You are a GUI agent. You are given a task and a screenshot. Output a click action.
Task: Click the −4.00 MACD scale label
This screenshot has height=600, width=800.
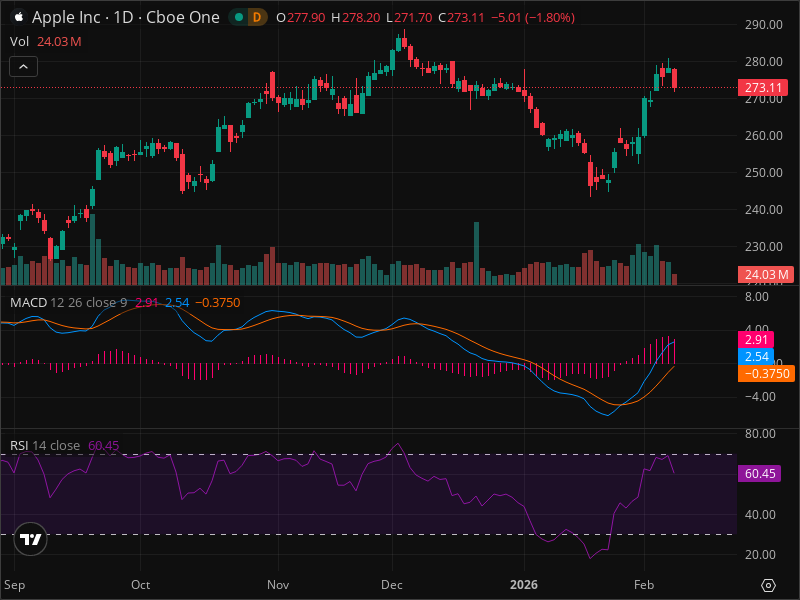click(760, 396)
